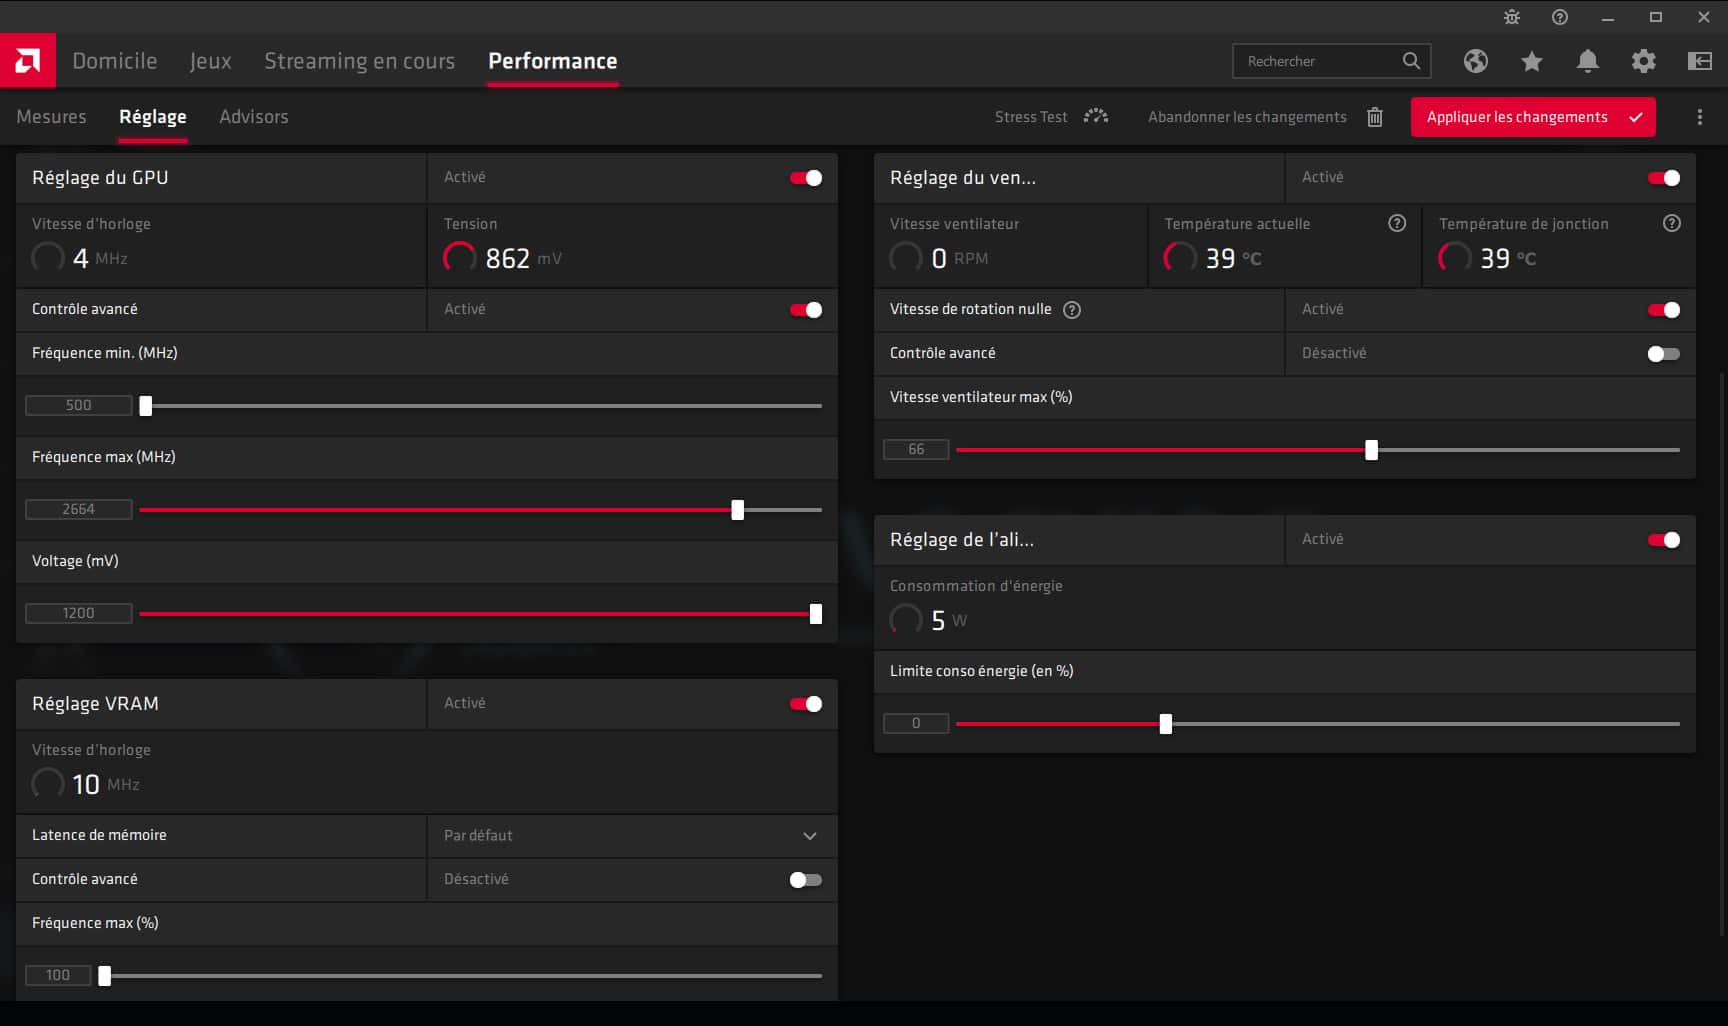This screenshot has height=1026, width=1728.
Task: Toggle Vitesse de rotation nulle switch
Action: pos(1664,310)
